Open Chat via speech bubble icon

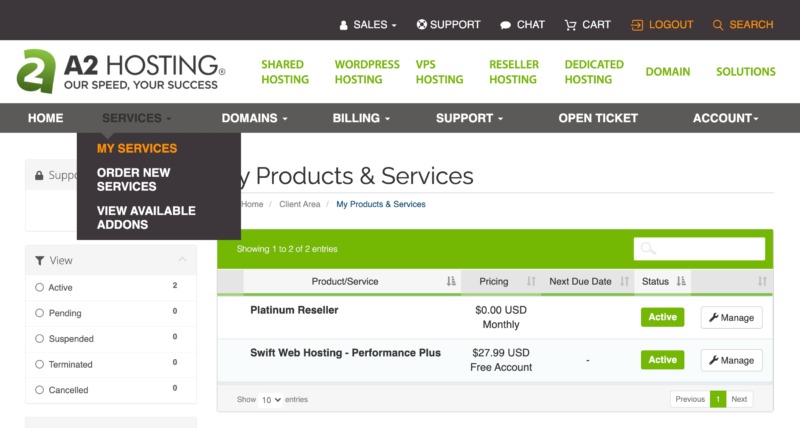(x=506, y=24)
